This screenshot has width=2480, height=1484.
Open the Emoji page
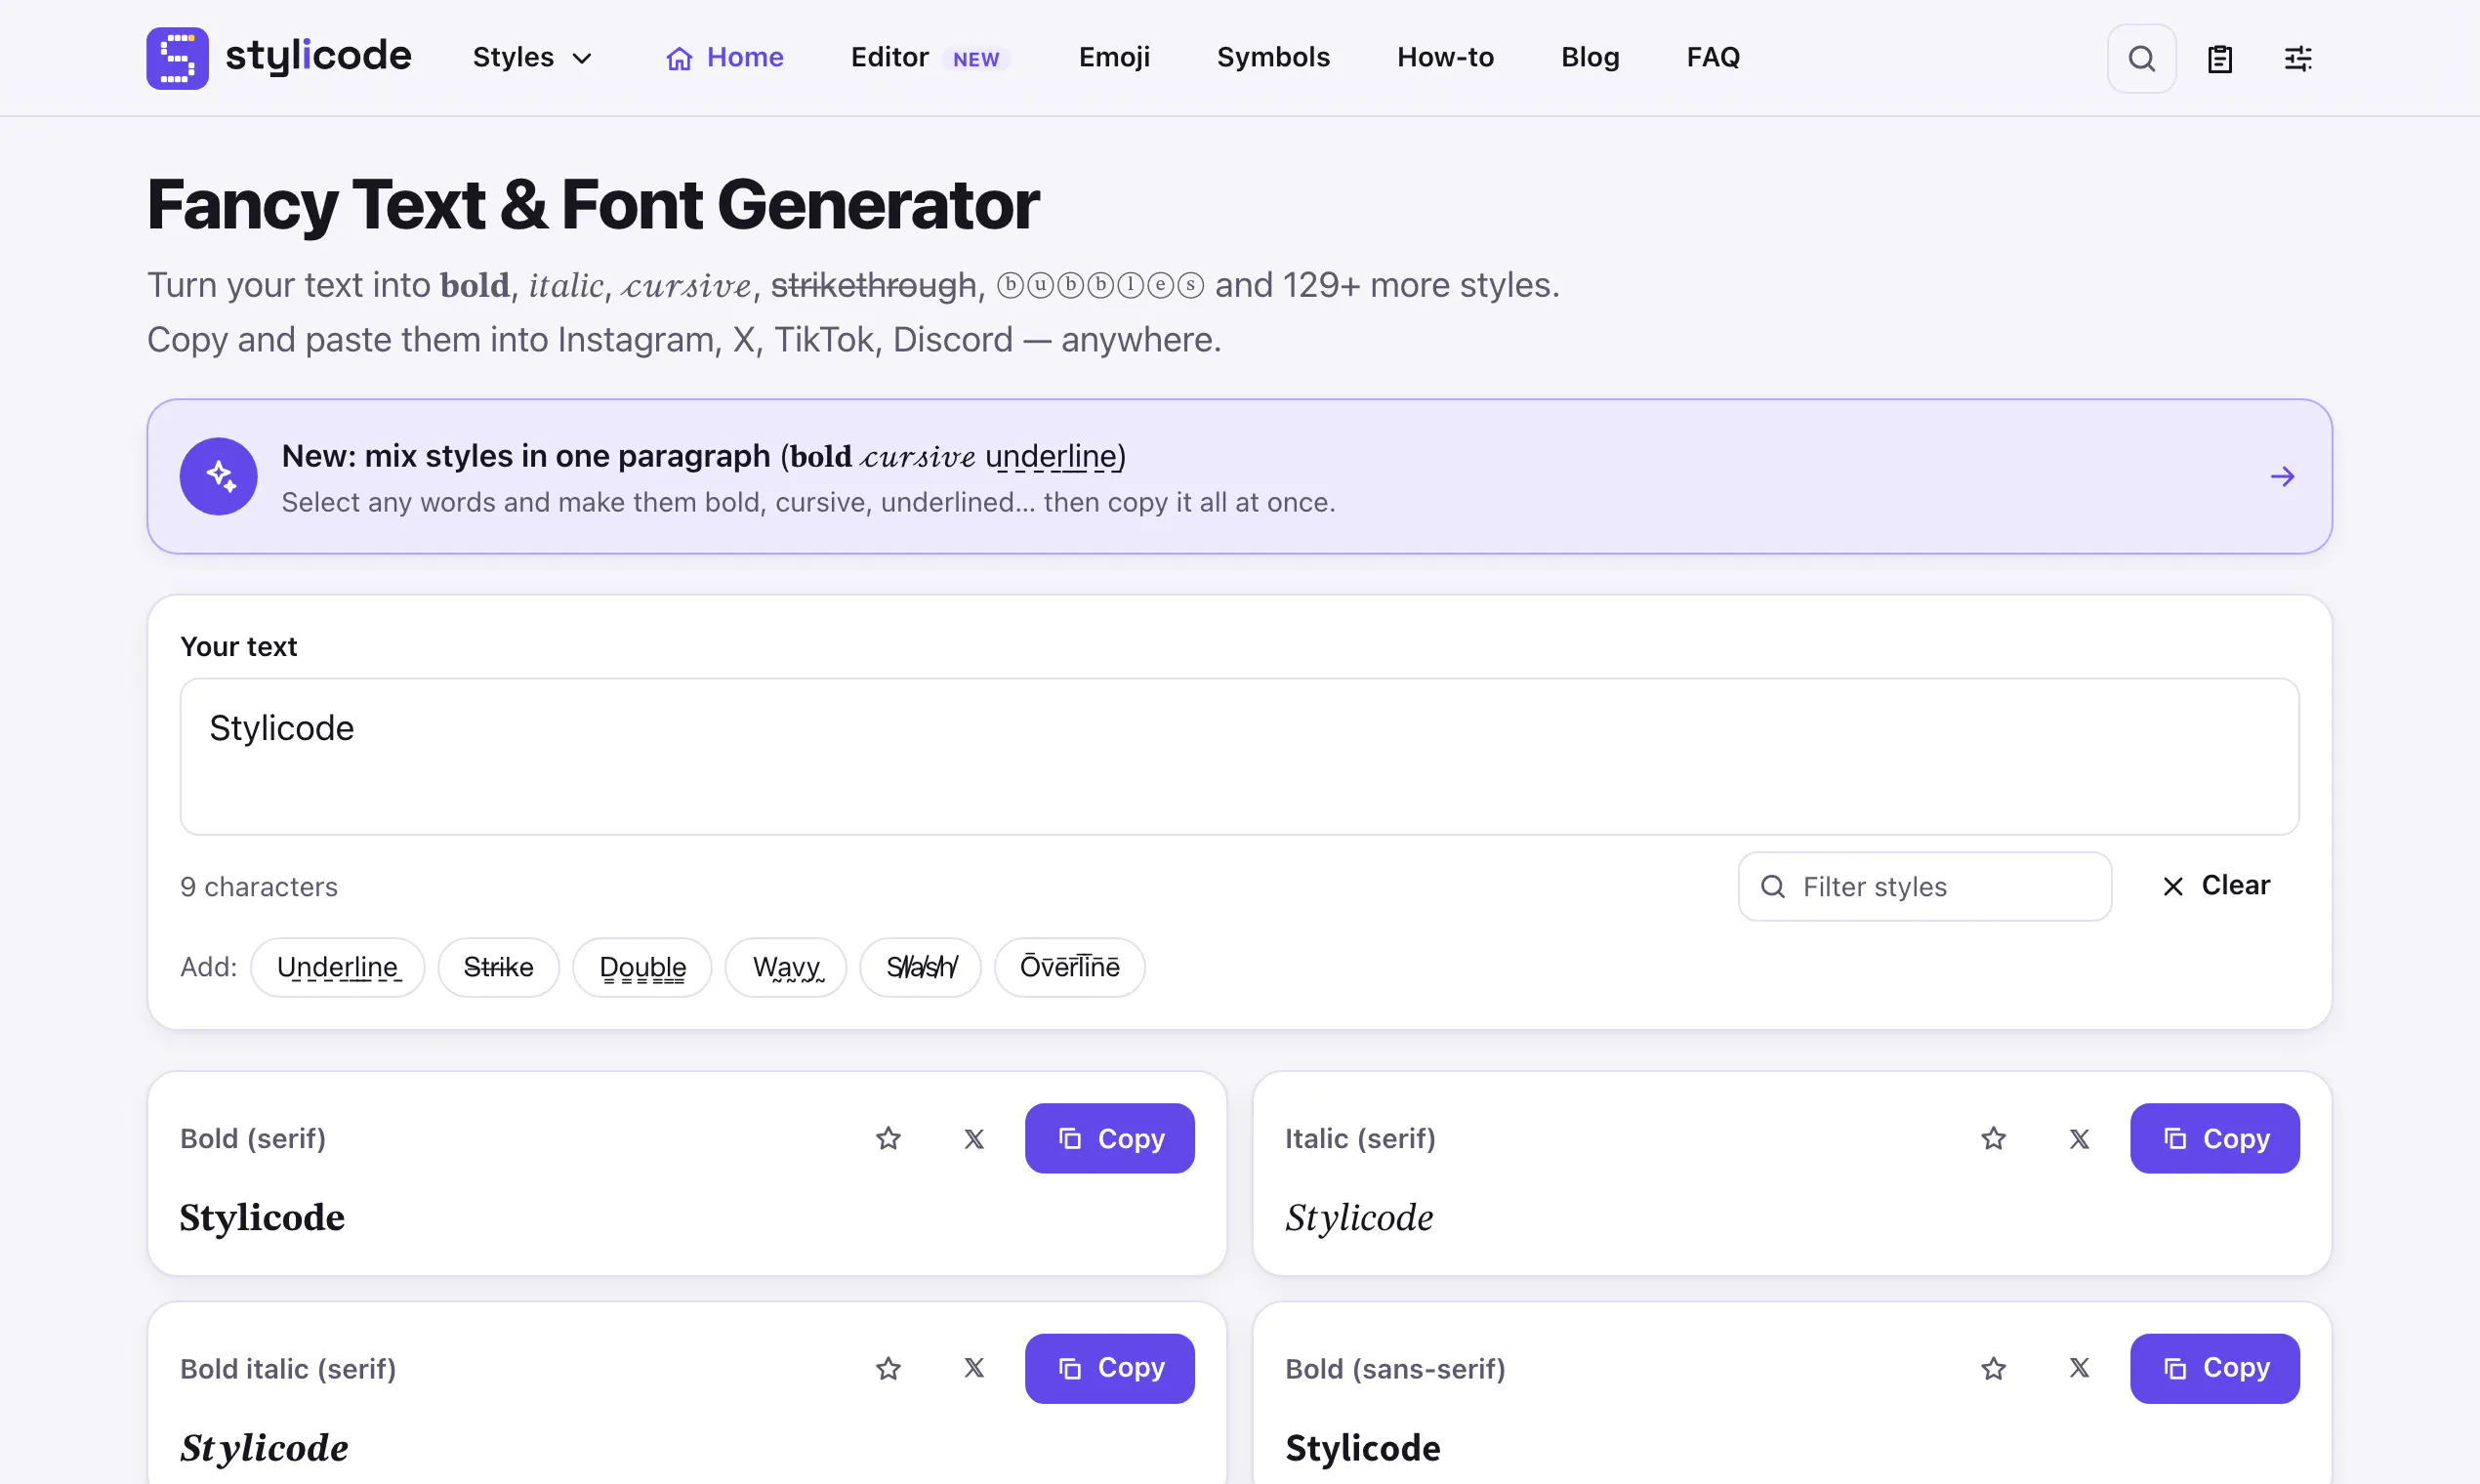(1113, 58)
